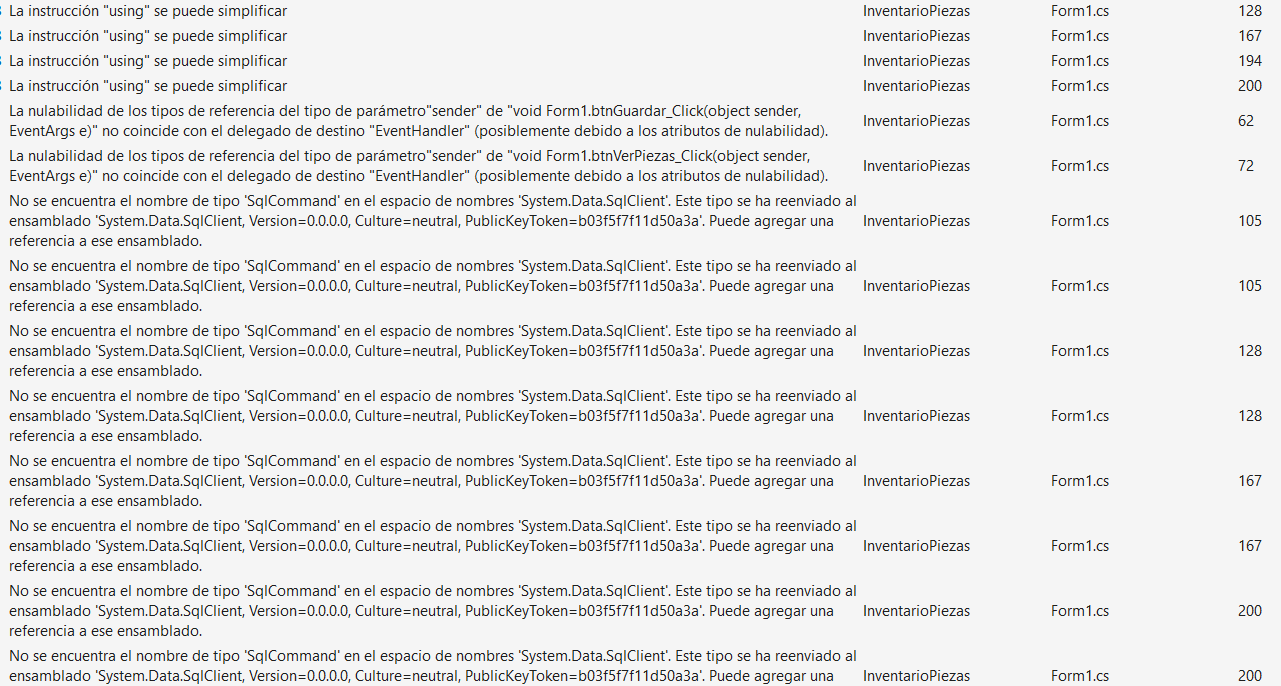
Task: Click line number 62 in the warning list
Action: click(1245, 121)
